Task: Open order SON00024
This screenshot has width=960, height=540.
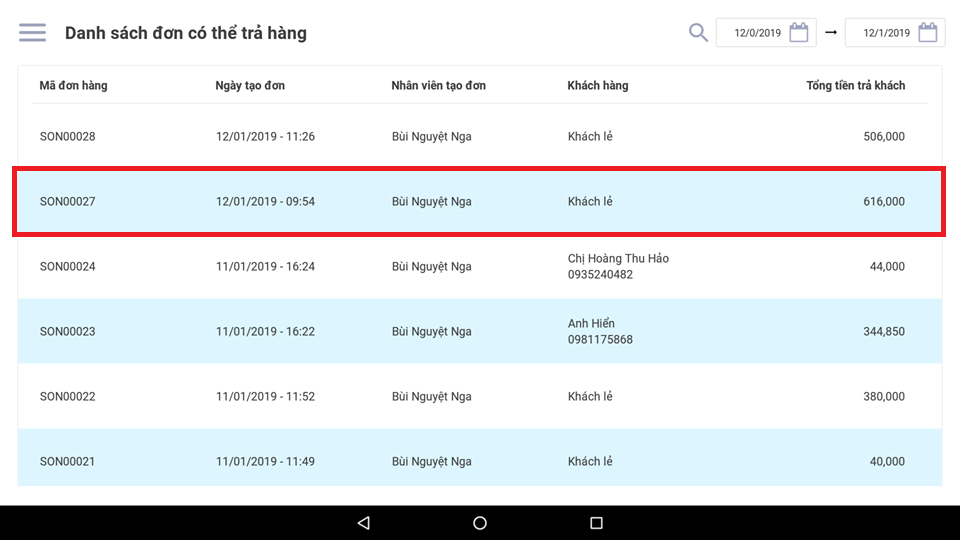Action: click(68, 267)
